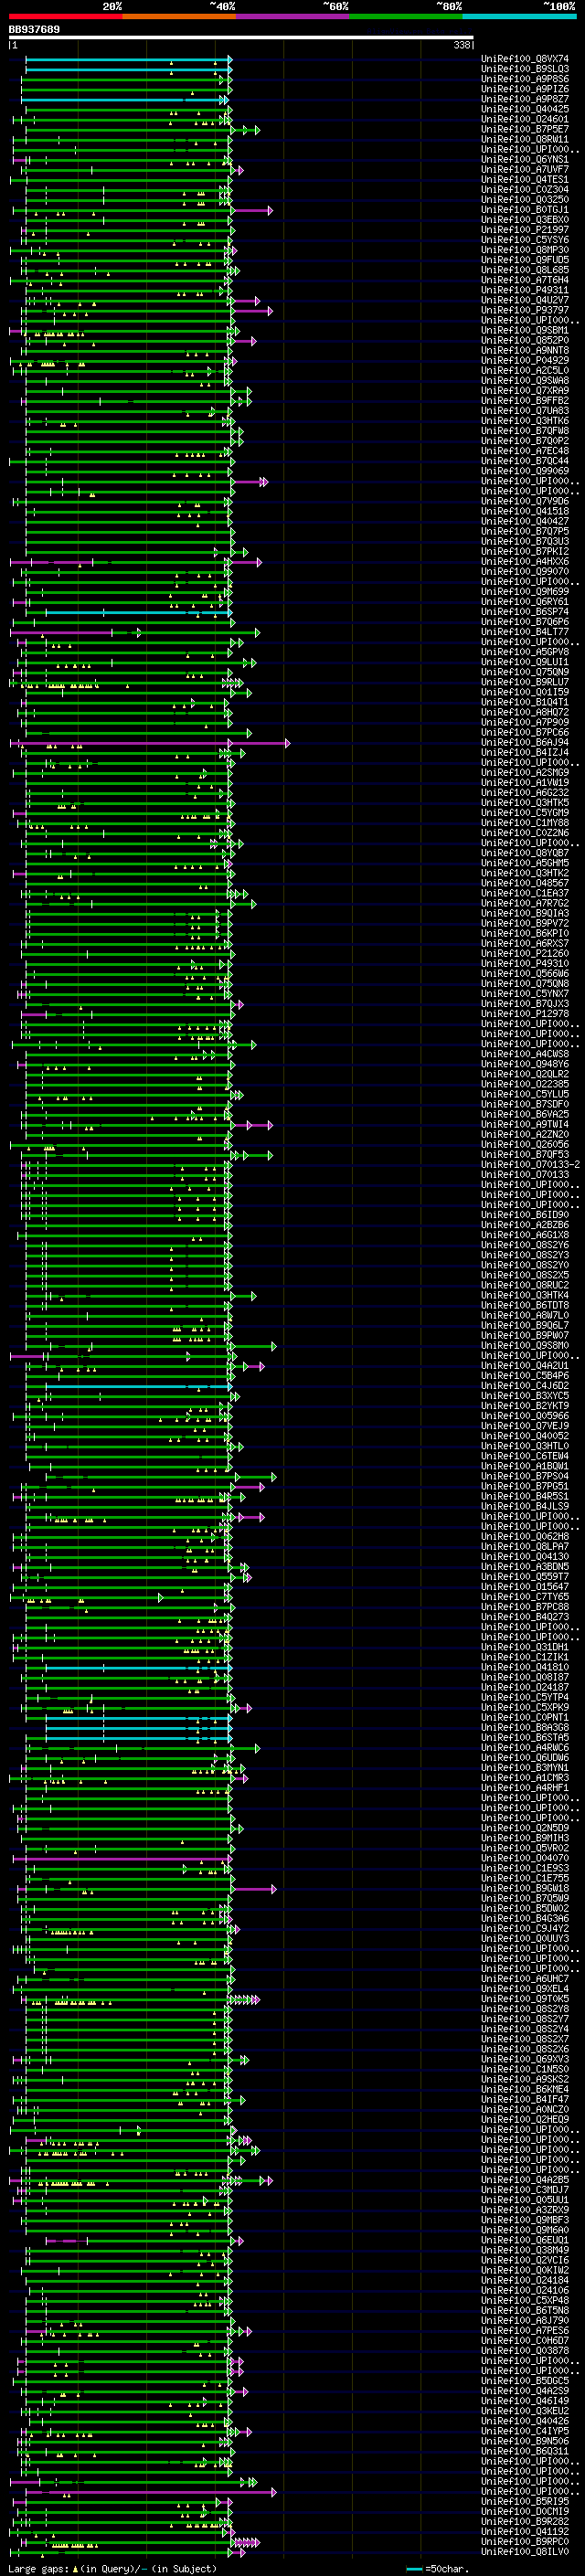Open hit UniRef100_Q41518
The image size is (585, 2576).
click(x=525, y=511)
